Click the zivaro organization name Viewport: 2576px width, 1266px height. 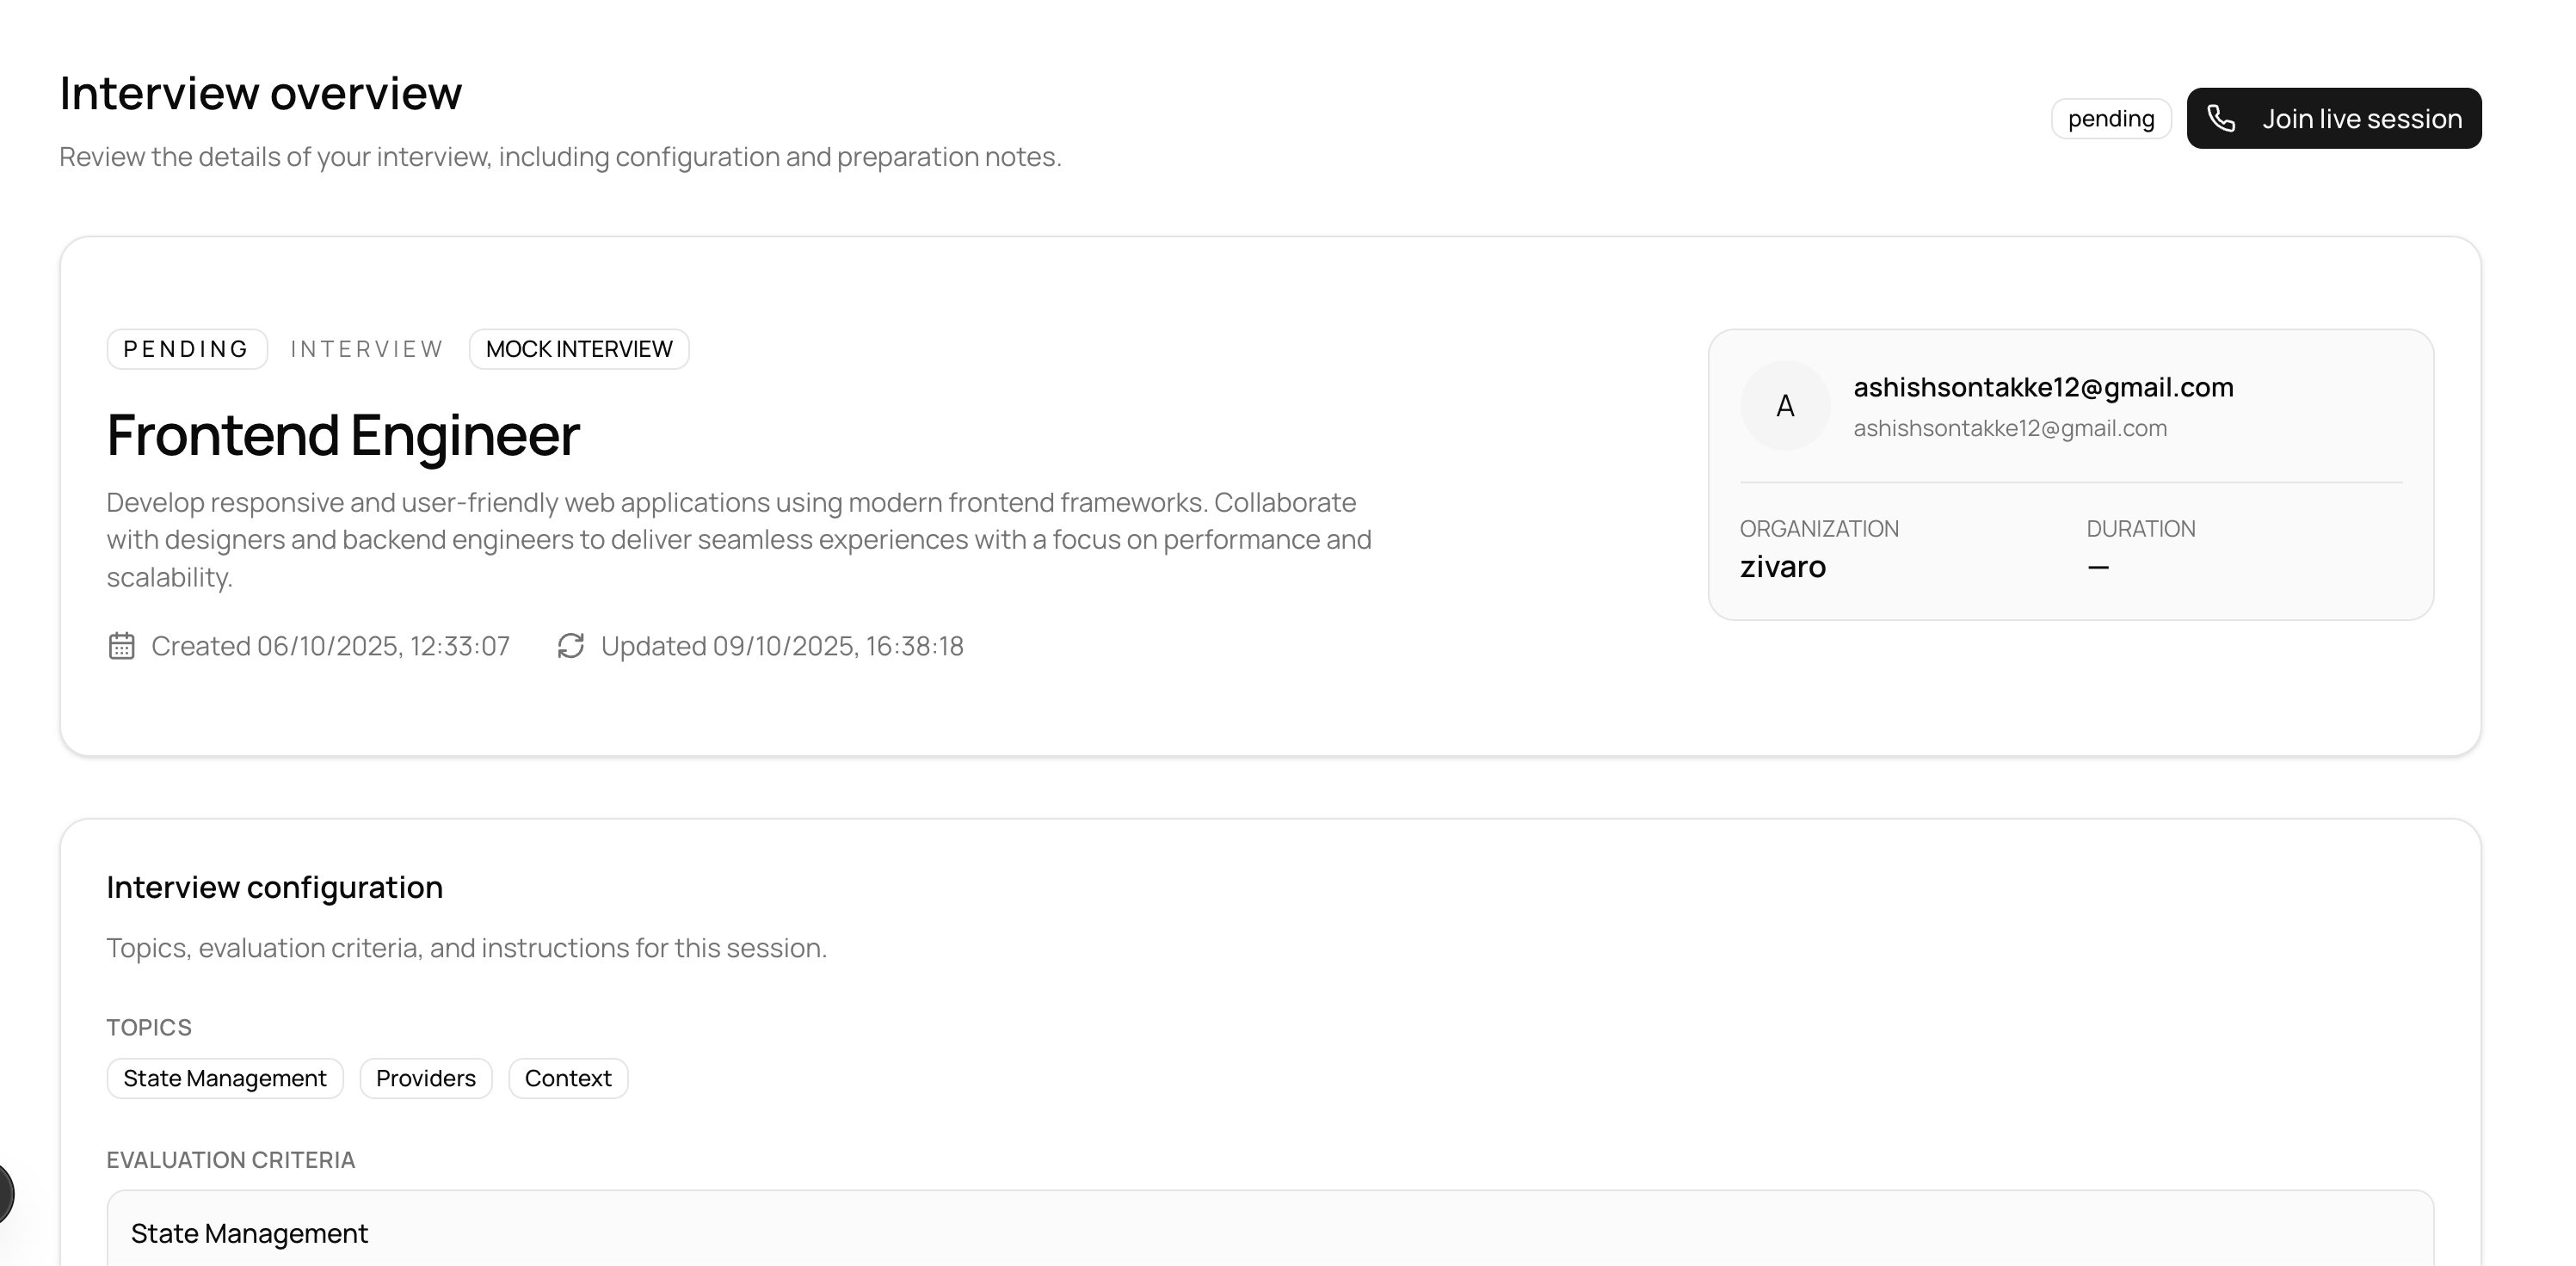pyautogui.click(x=1783, y=567)
